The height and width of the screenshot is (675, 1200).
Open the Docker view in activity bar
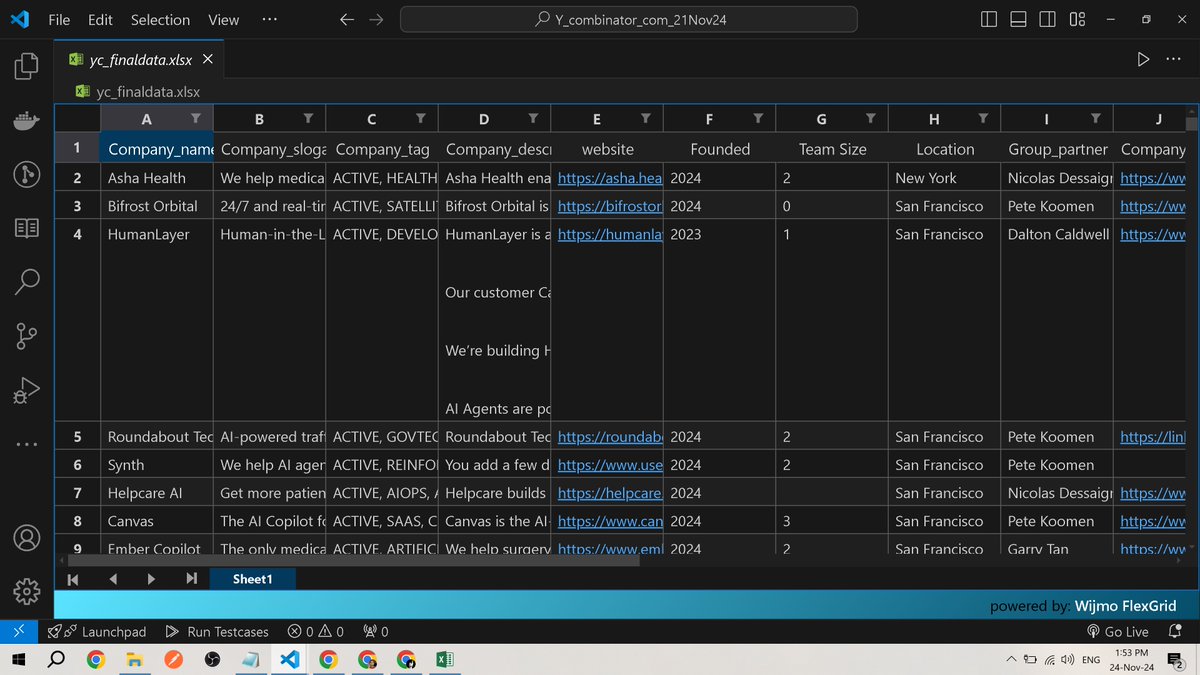coord(26,121)
